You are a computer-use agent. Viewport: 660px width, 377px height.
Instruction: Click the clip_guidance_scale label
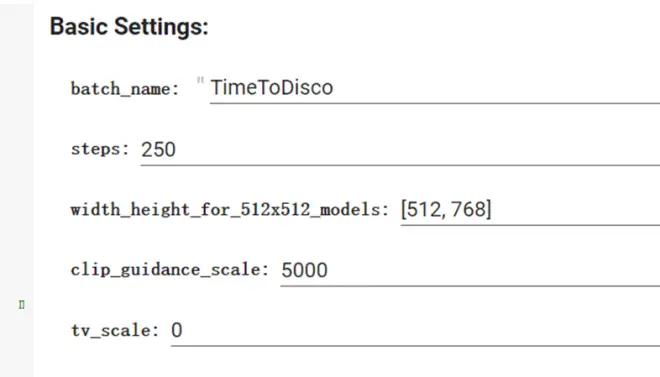tap(170, 269)
